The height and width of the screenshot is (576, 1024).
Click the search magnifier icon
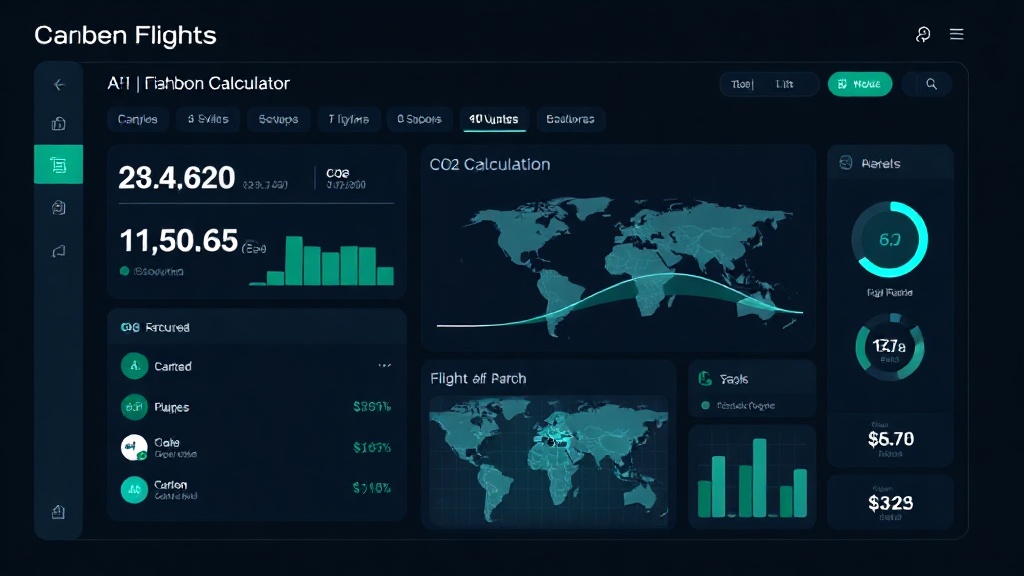[931, 84]
